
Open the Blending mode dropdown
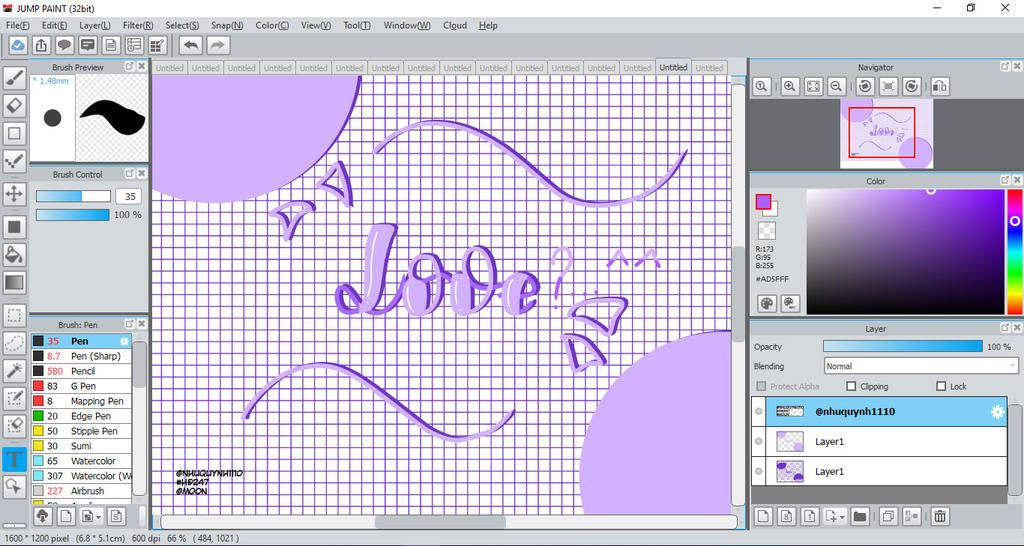pyautogui.click(x=921, y=366)
